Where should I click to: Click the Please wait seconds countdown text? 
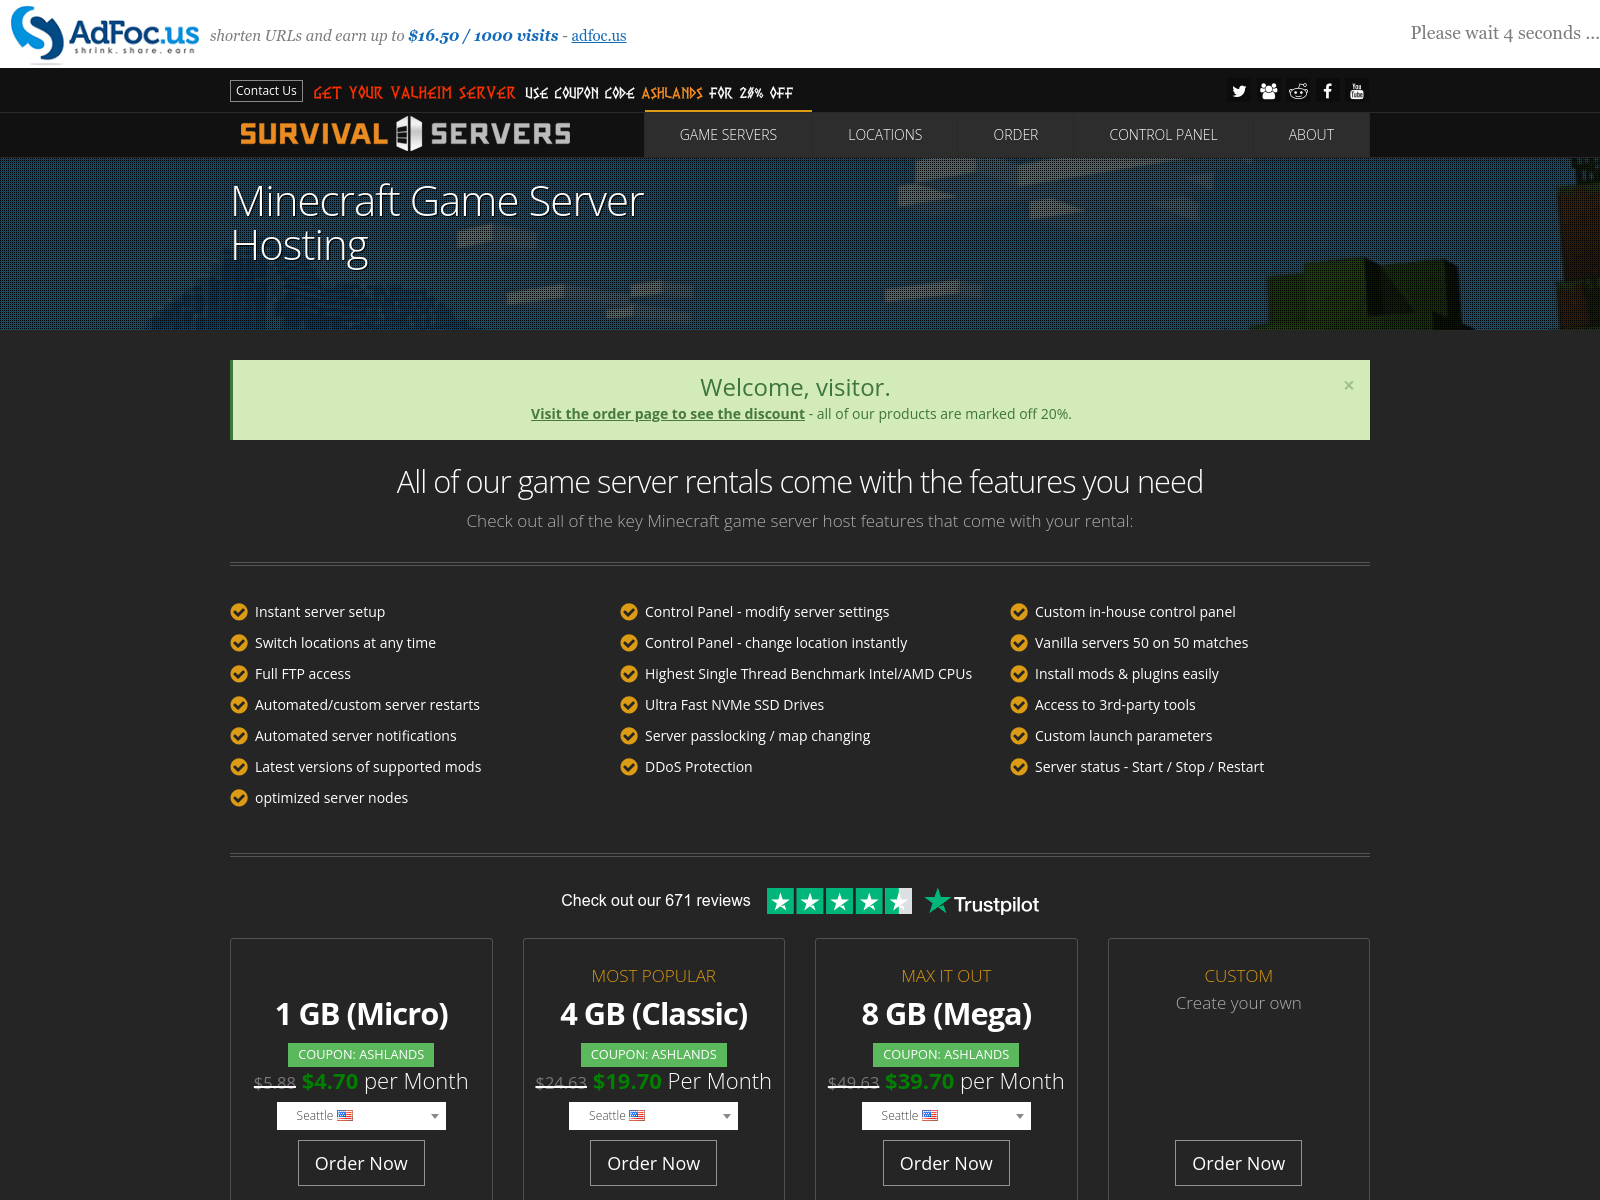click(x=1504, y=33)
